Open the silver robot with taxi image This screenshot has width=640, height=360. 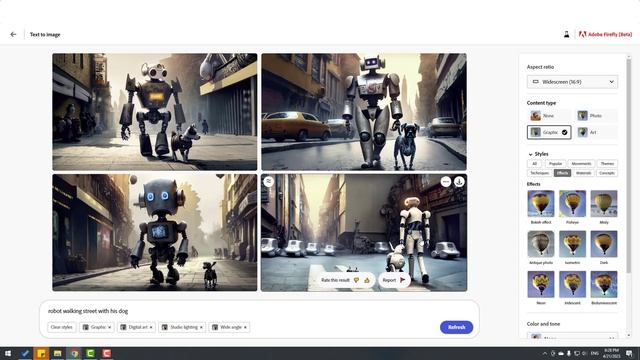click(364, 112)
